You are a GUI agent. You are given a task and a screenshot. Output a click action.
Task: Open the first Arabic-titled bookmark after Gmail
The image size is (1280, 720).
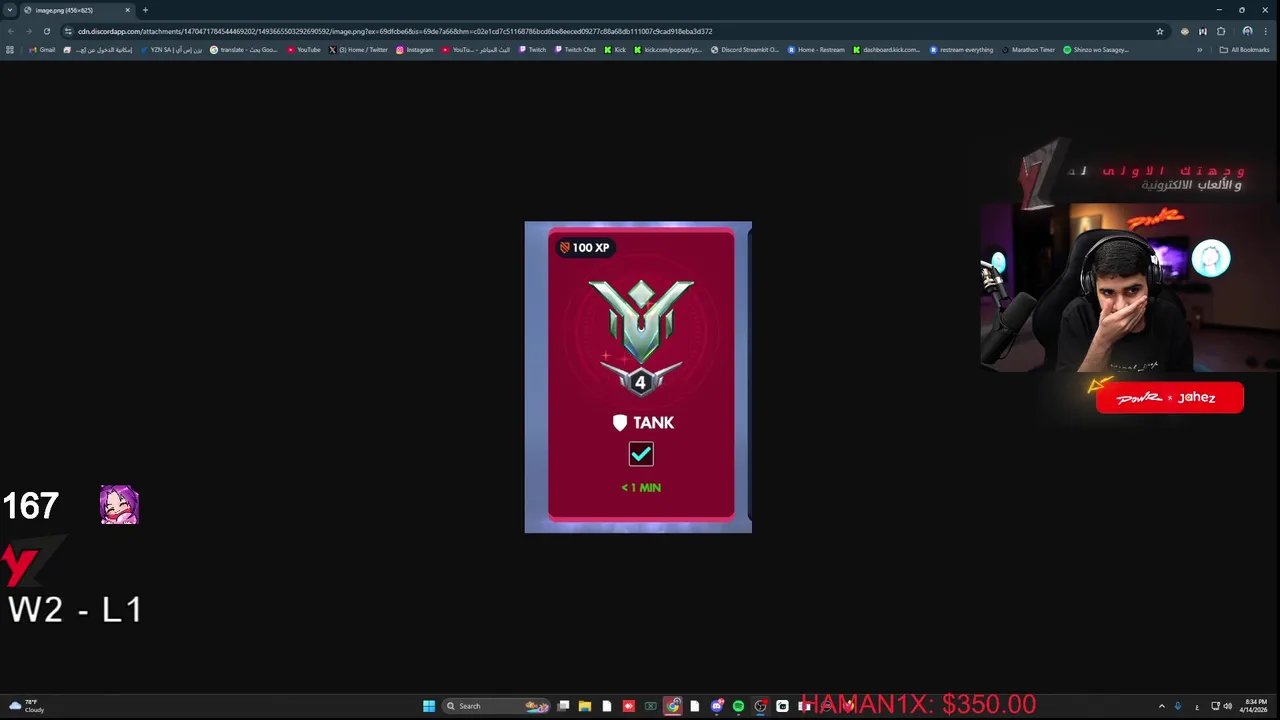point(98,50)
